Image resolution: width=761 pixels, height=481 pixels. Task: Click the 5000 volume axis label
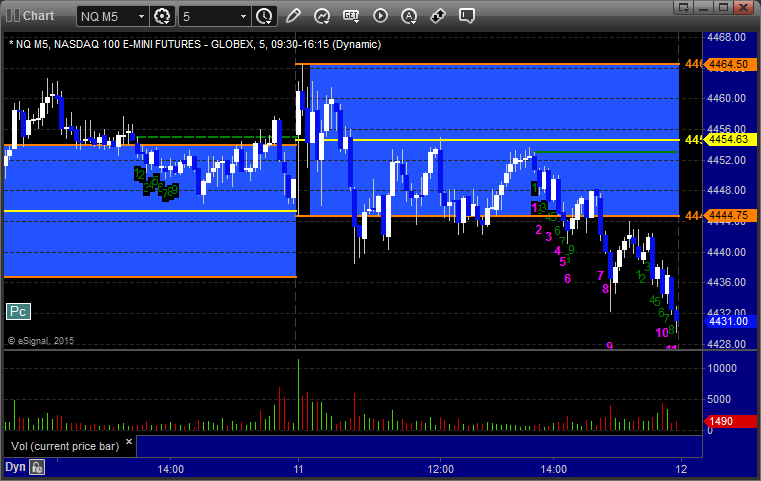pyautogui.click(x=719, y=399)
